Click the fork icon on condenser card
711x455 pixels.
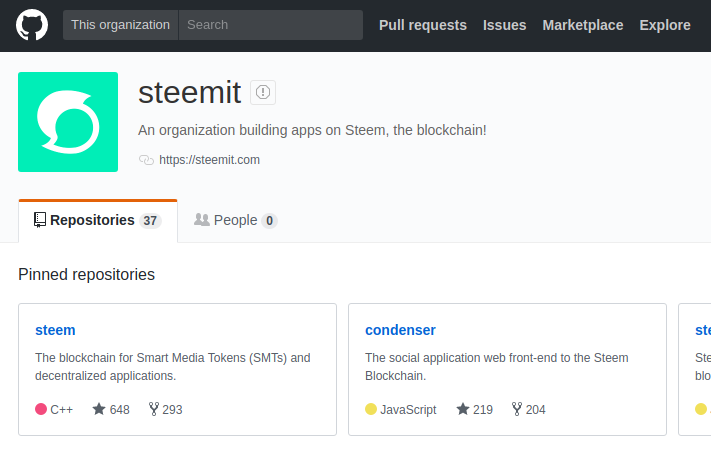coord(517,409)
